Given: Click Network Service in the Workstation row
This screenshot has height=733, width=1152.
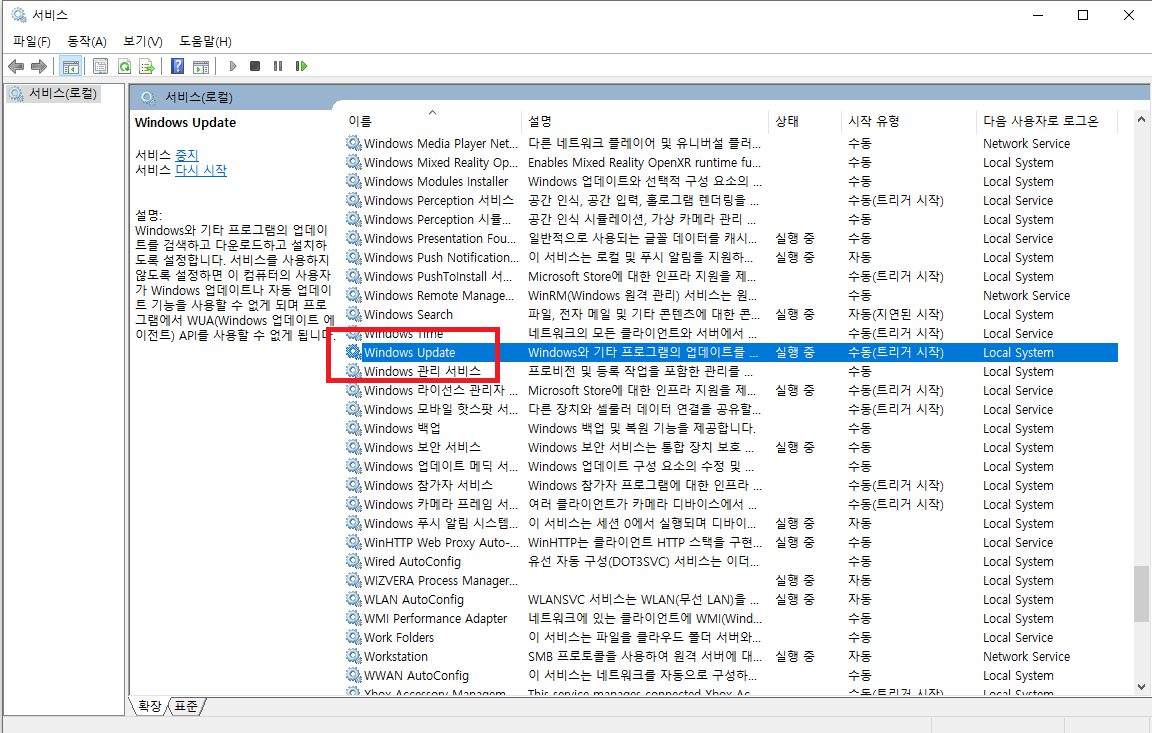Looking at the screenshot, I should coord(1026,656).
